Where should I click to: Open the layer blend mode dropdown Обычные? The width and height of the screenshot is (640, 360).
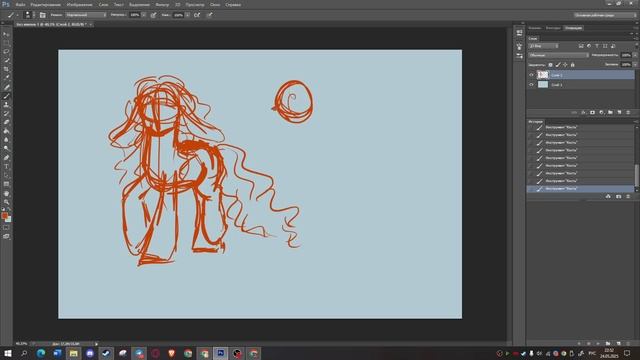[558, 55]
